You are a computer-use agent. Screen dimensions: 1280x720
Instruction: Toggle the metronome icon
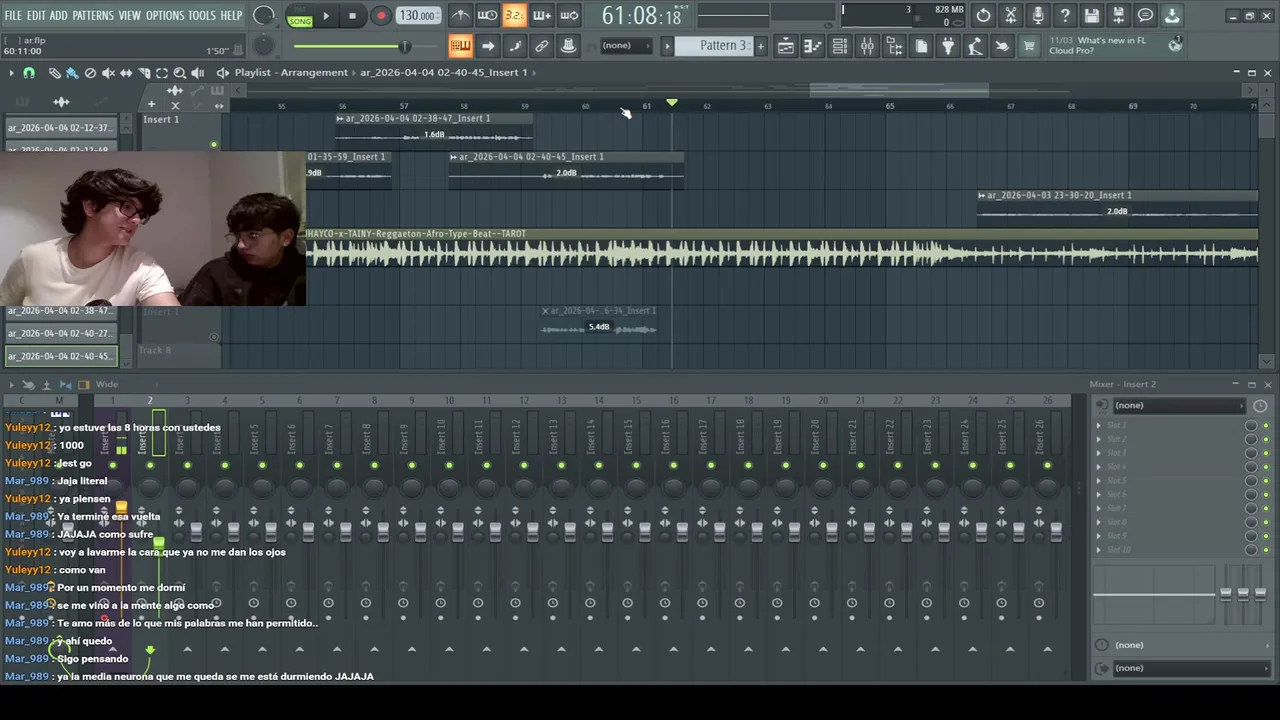(x=460, y=15)
